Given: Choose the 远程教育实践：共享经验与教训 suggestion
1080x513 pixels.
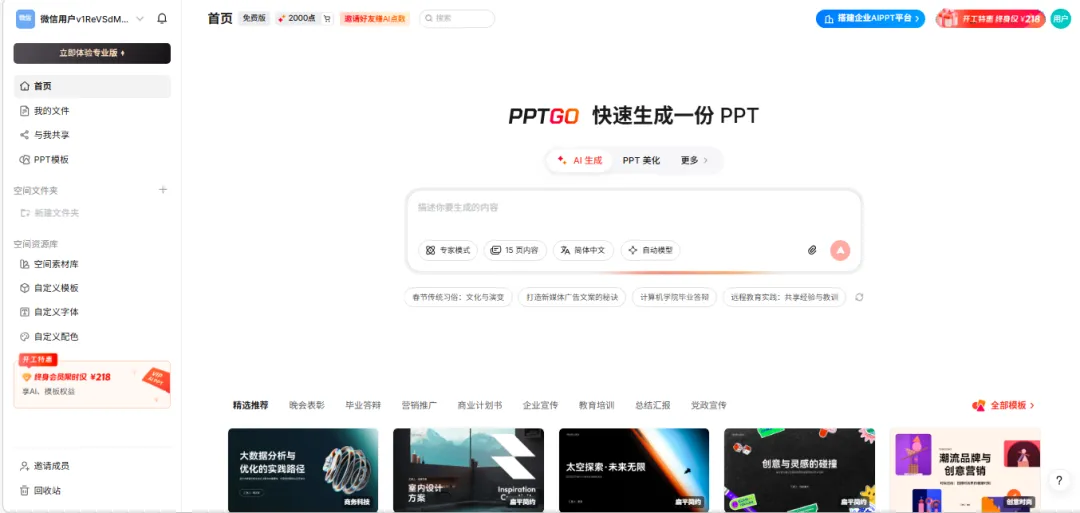Looking at the screenshot, I should click(x=784, y=297).
